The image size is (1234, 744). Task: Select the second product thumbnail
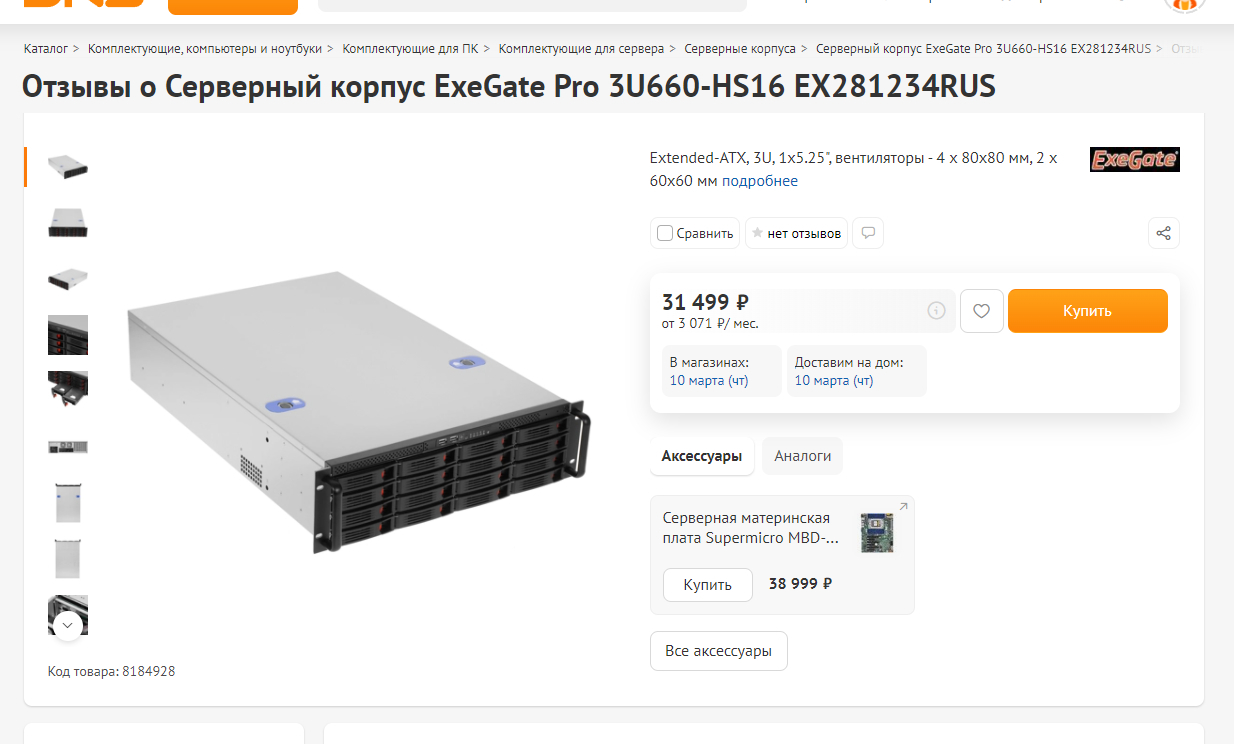click(68, 222)
